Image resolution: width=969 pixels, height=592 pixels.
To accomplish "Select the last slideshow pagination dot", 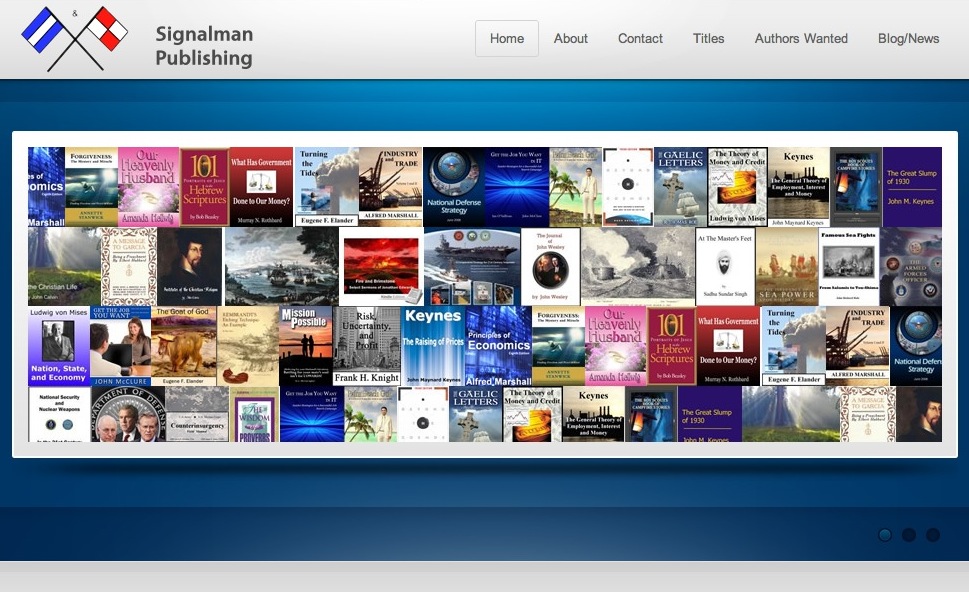I will coord(933,535).
